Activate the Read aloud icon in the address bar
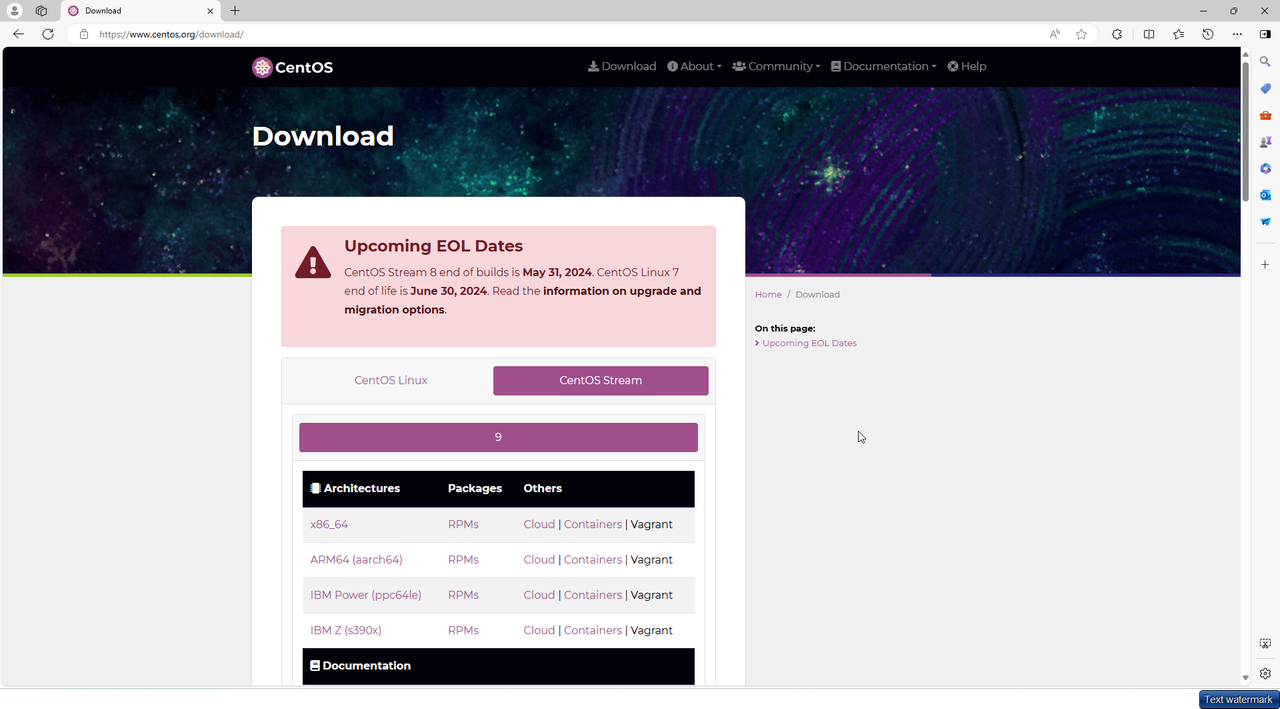 coord(1054,34)
